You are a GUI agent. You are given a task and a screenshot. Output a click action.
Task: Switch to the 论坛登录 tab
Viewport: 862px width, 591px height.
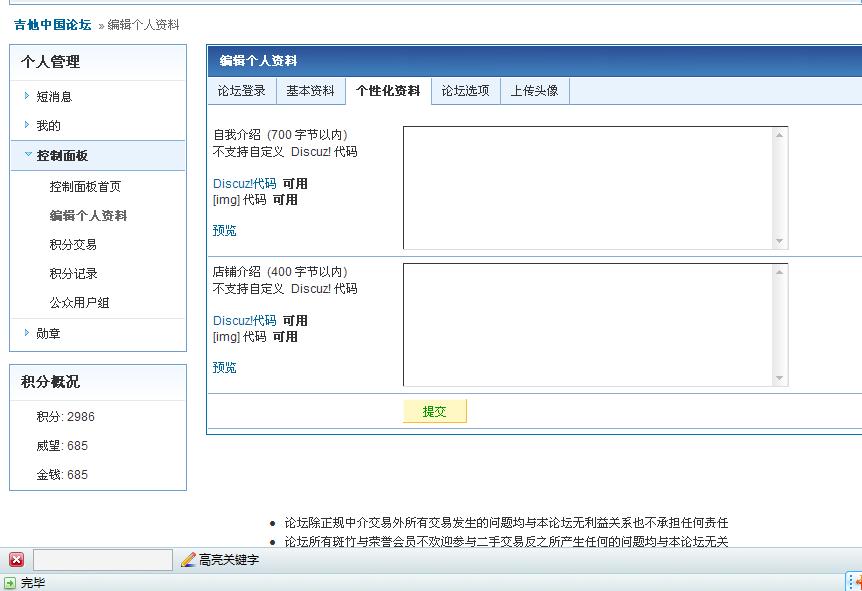tap(242, 91)
